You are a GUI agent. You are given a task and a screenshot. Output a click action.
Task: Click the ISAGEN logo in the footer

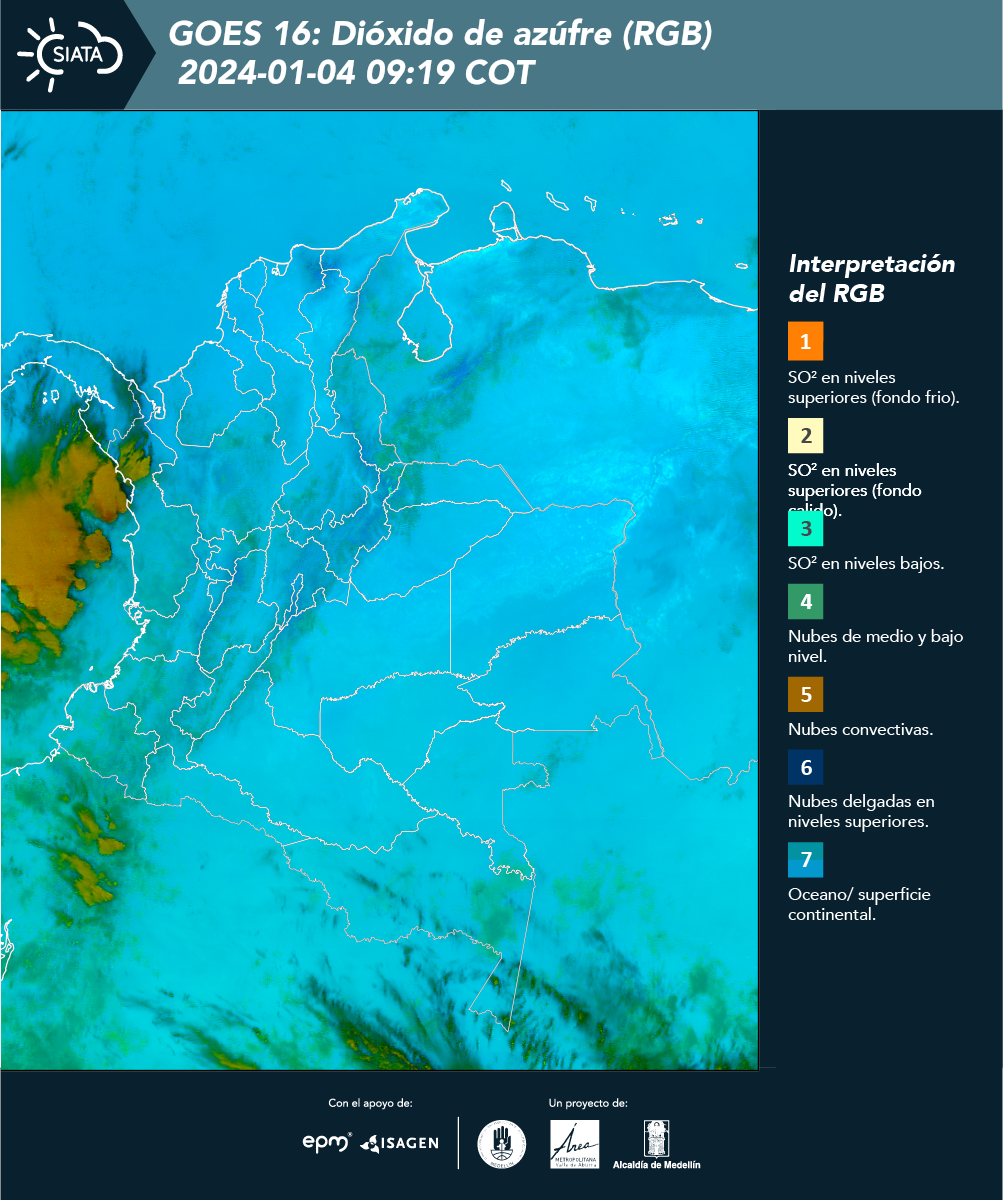pos(400,1142)
